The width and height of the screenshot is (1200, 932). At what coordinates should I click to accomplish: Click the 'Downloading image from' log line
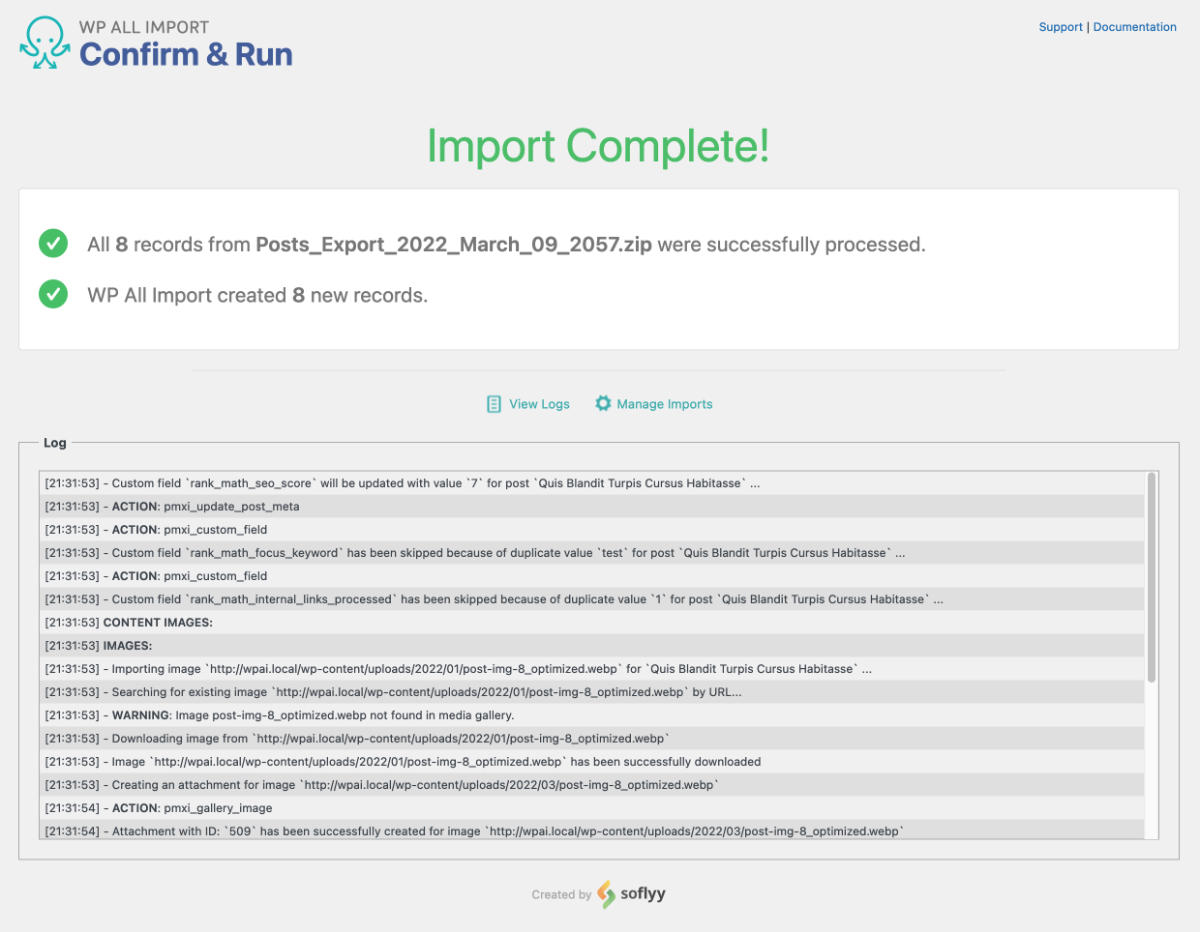click(x=592, y=738)
